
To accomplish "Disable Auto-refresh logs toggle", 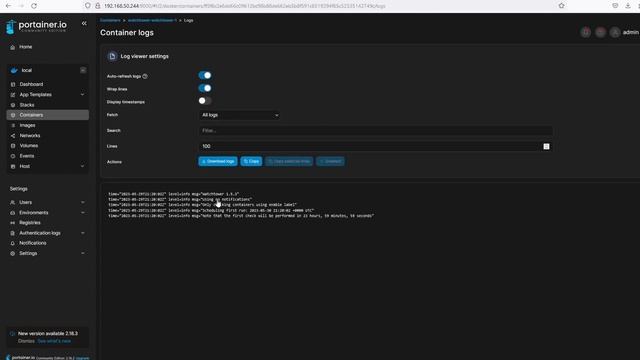I will click(205, 76).
